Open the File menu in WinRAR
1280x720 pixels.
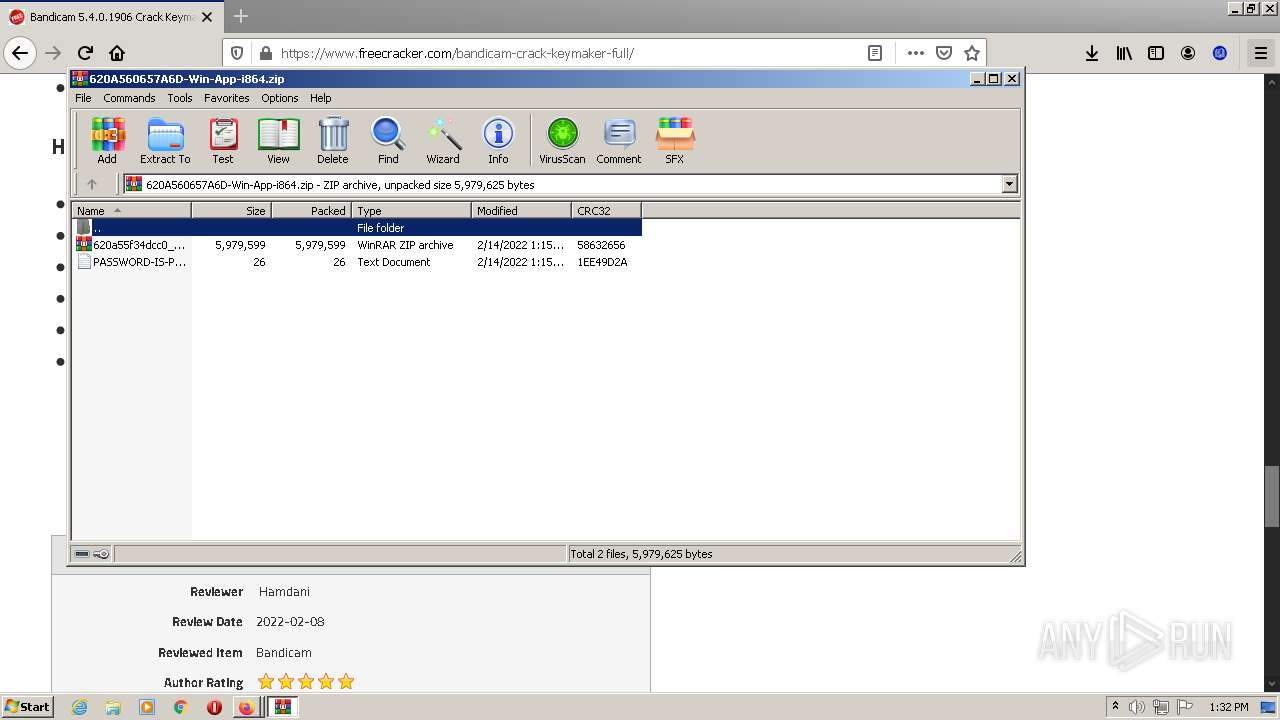pos(83,98)
